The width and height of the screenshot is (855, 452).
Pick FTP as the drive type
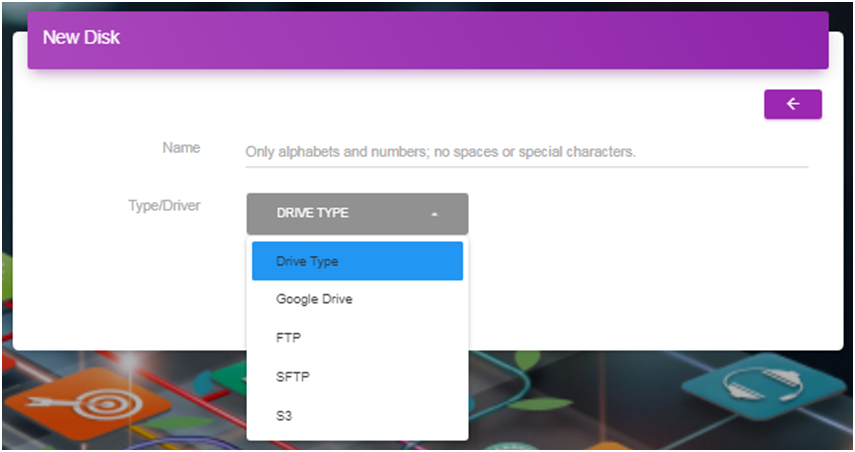pos(357,338)
